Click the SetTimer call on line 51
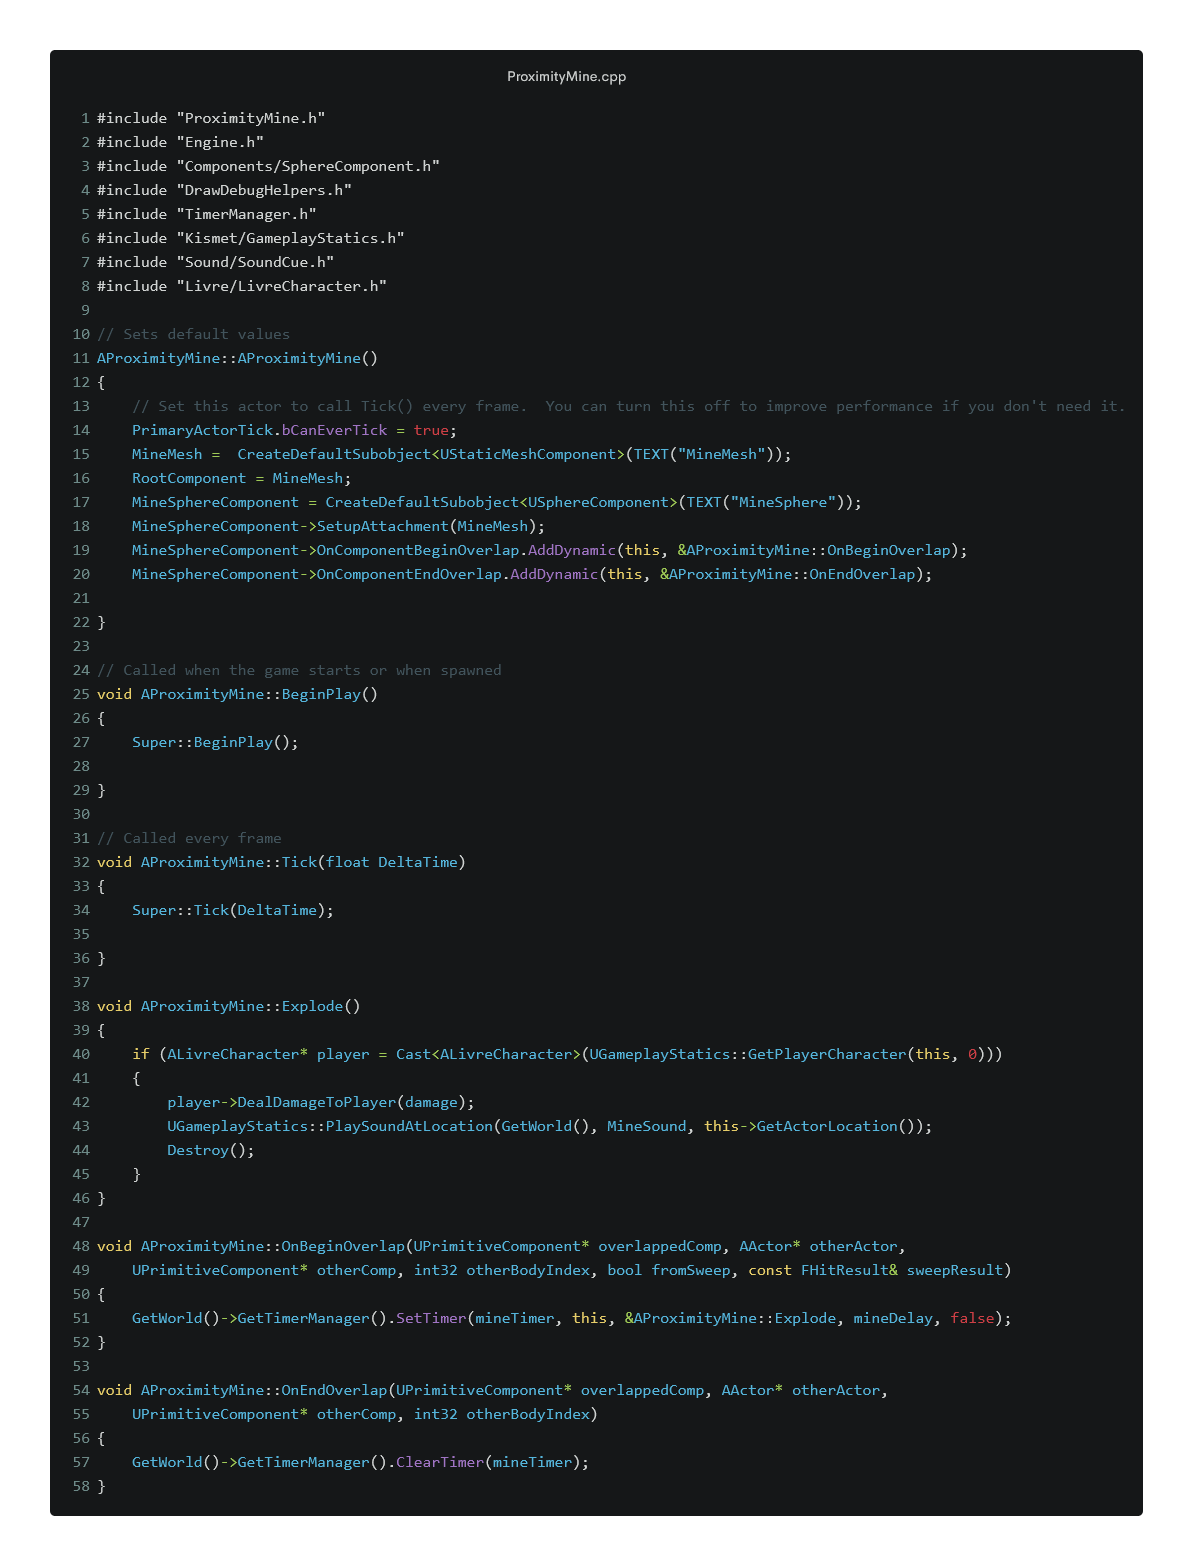 431,1318
